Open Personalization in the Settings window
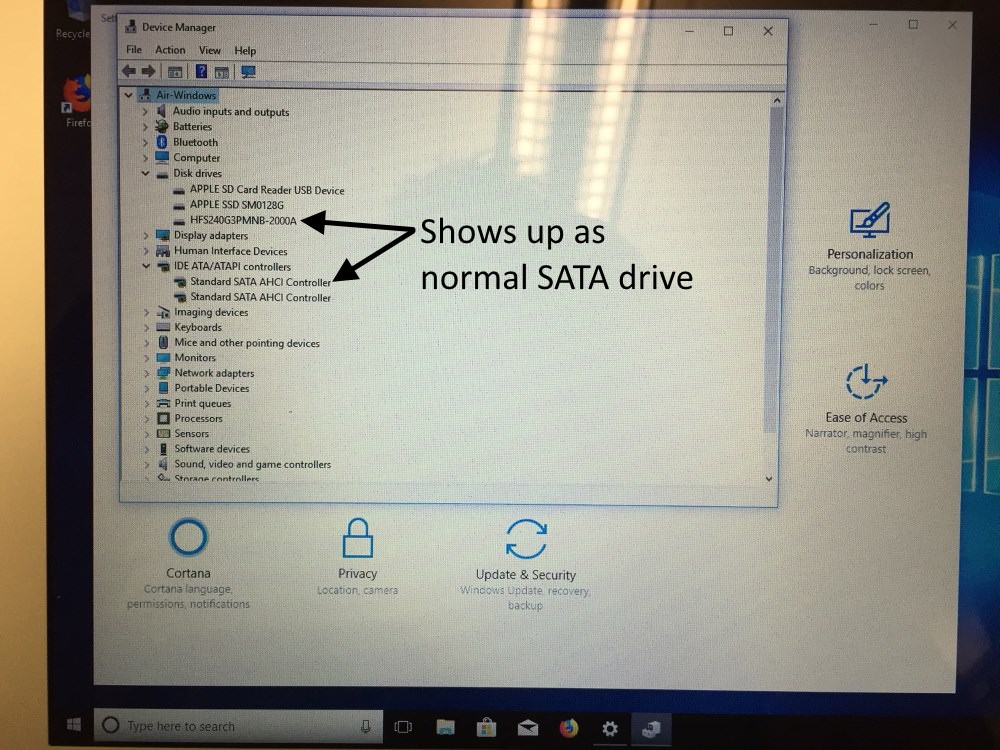This screenshot has width=1000, height=750. click(869, 247)
